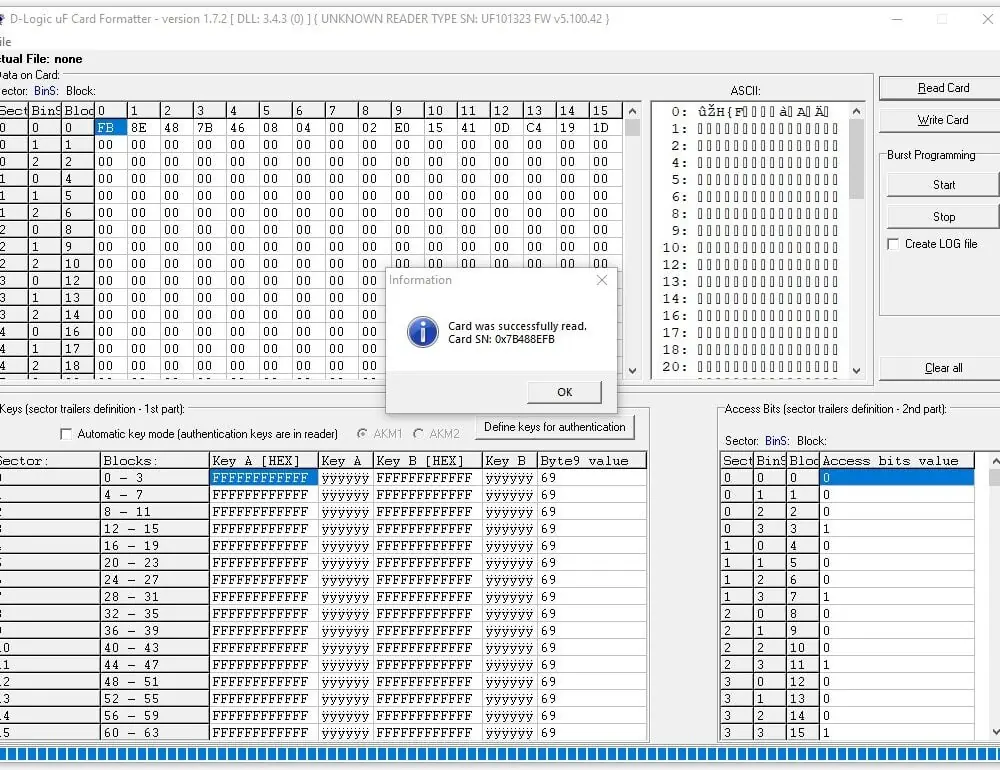The image size is (1000, 770).
Task: Open Define keys for authentication
Action: click(555, 427)
